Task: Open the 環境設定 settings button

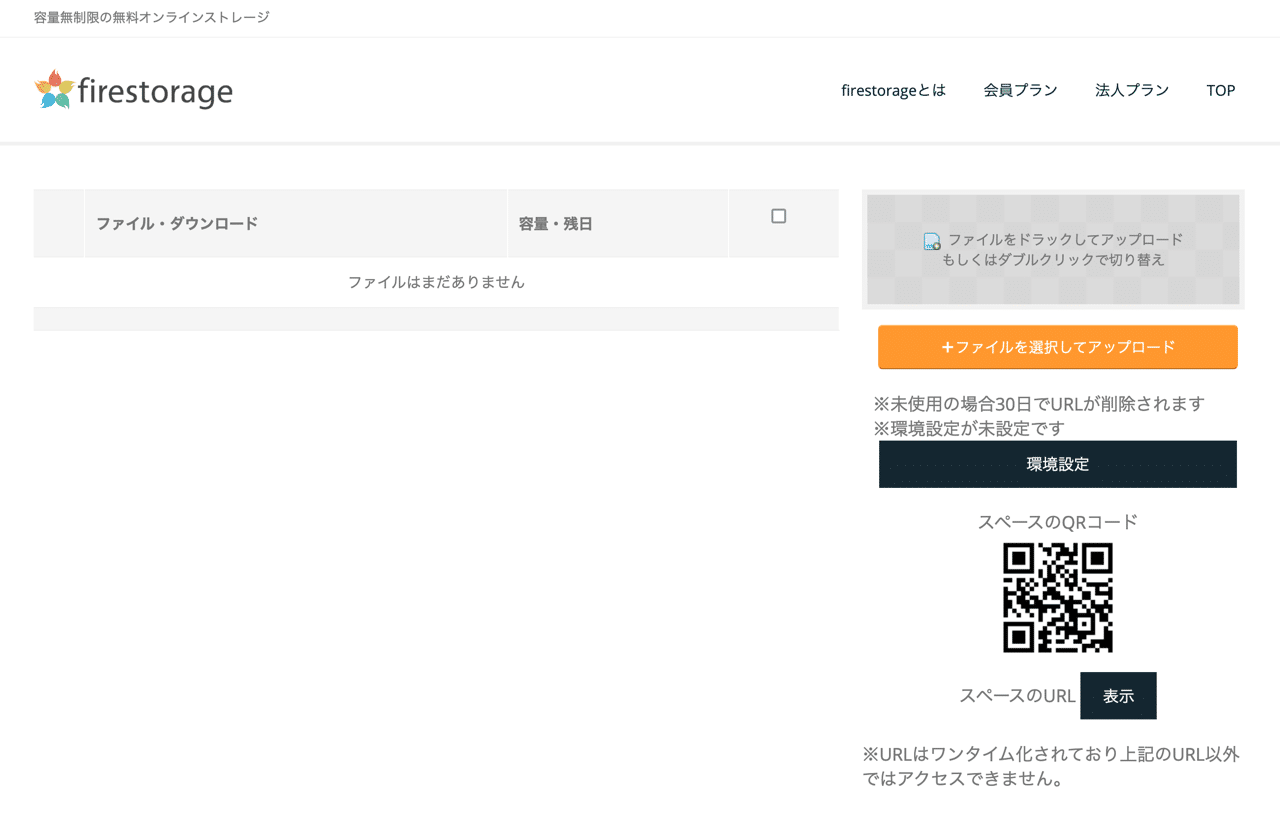Action: [x=1057, y=464]
